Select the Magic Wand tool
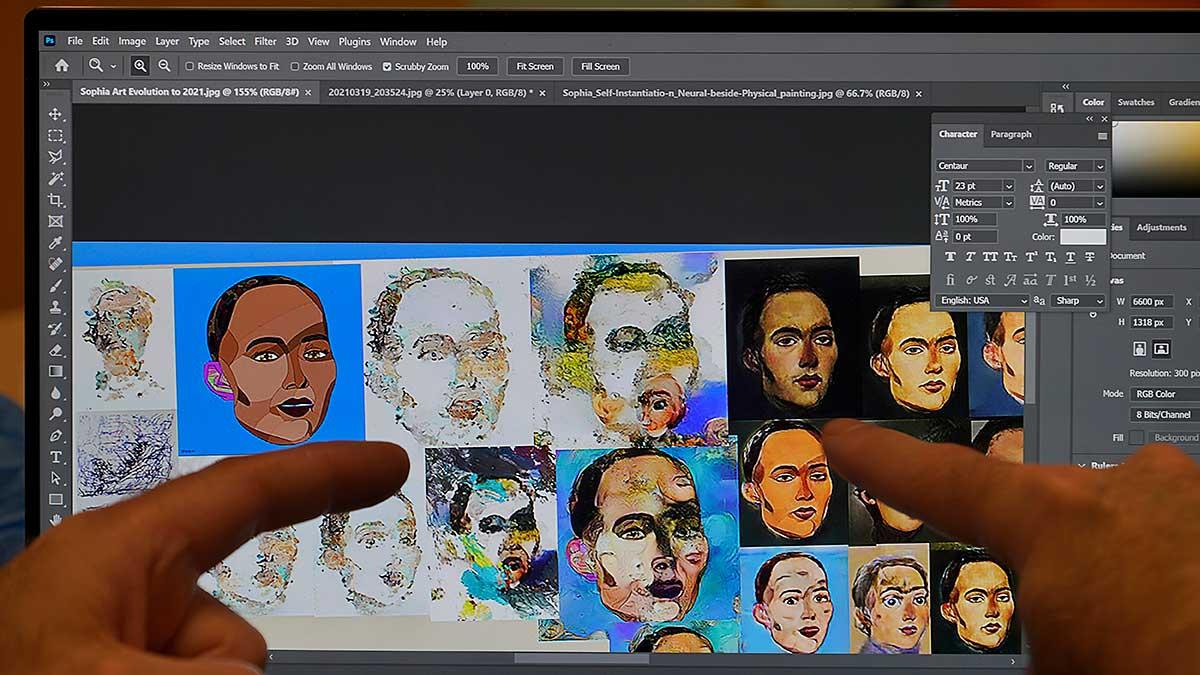 [56, 179]
